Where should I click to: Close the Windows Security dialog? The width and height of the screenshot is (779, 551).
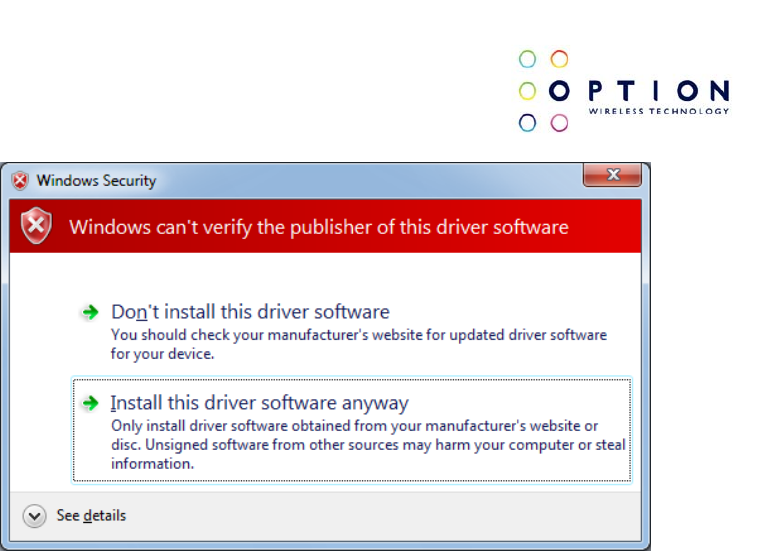click(612, 174)
